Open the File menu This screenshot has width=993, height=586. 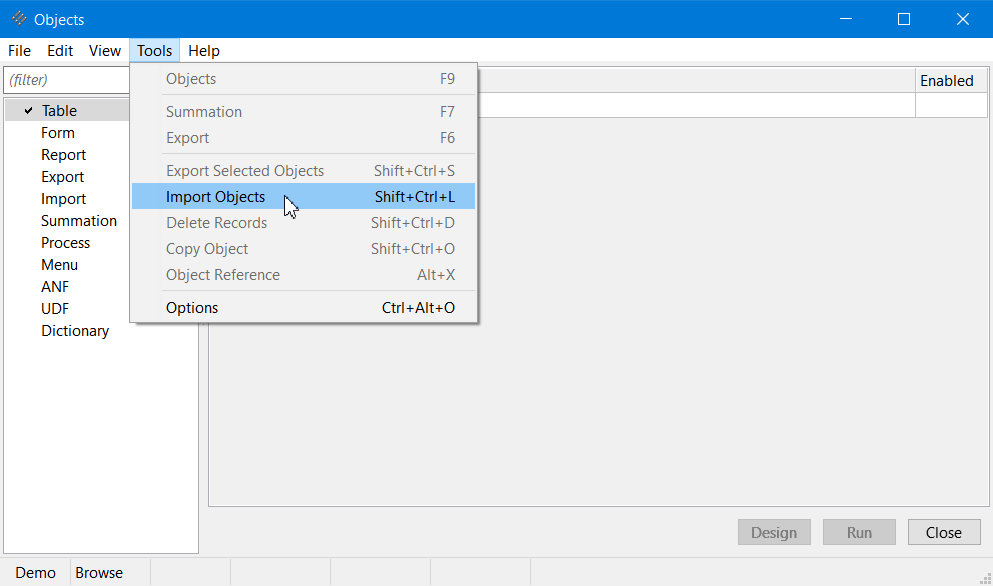pos(19,51)
